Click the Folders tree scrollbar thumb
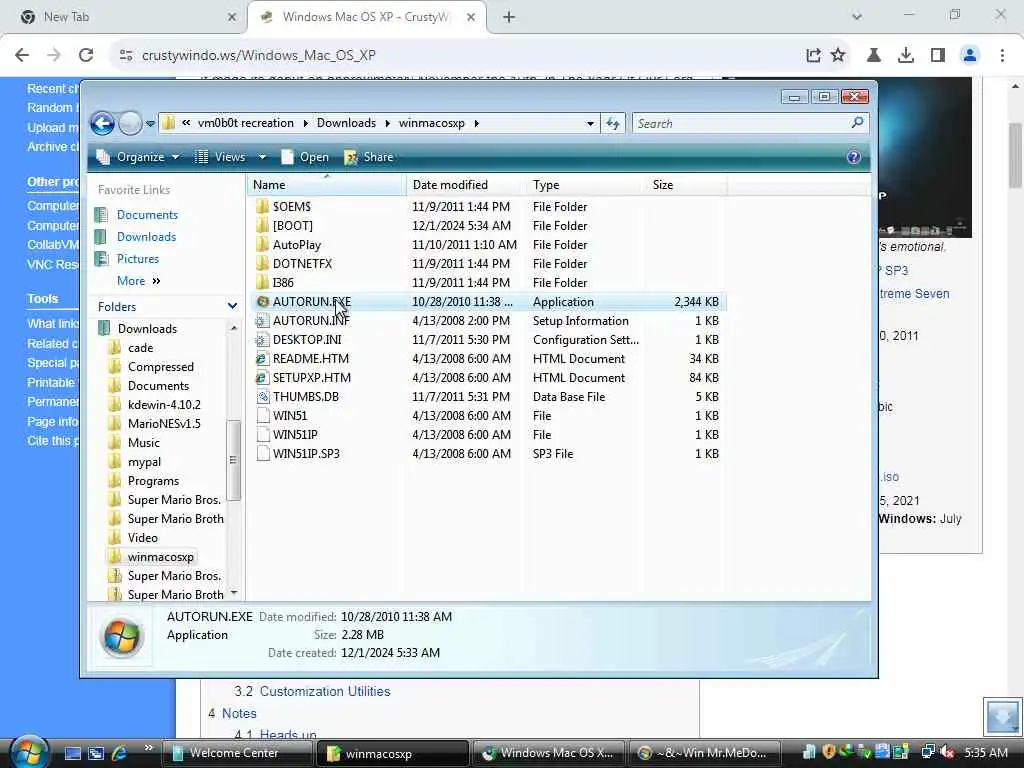 coord(233,460)
